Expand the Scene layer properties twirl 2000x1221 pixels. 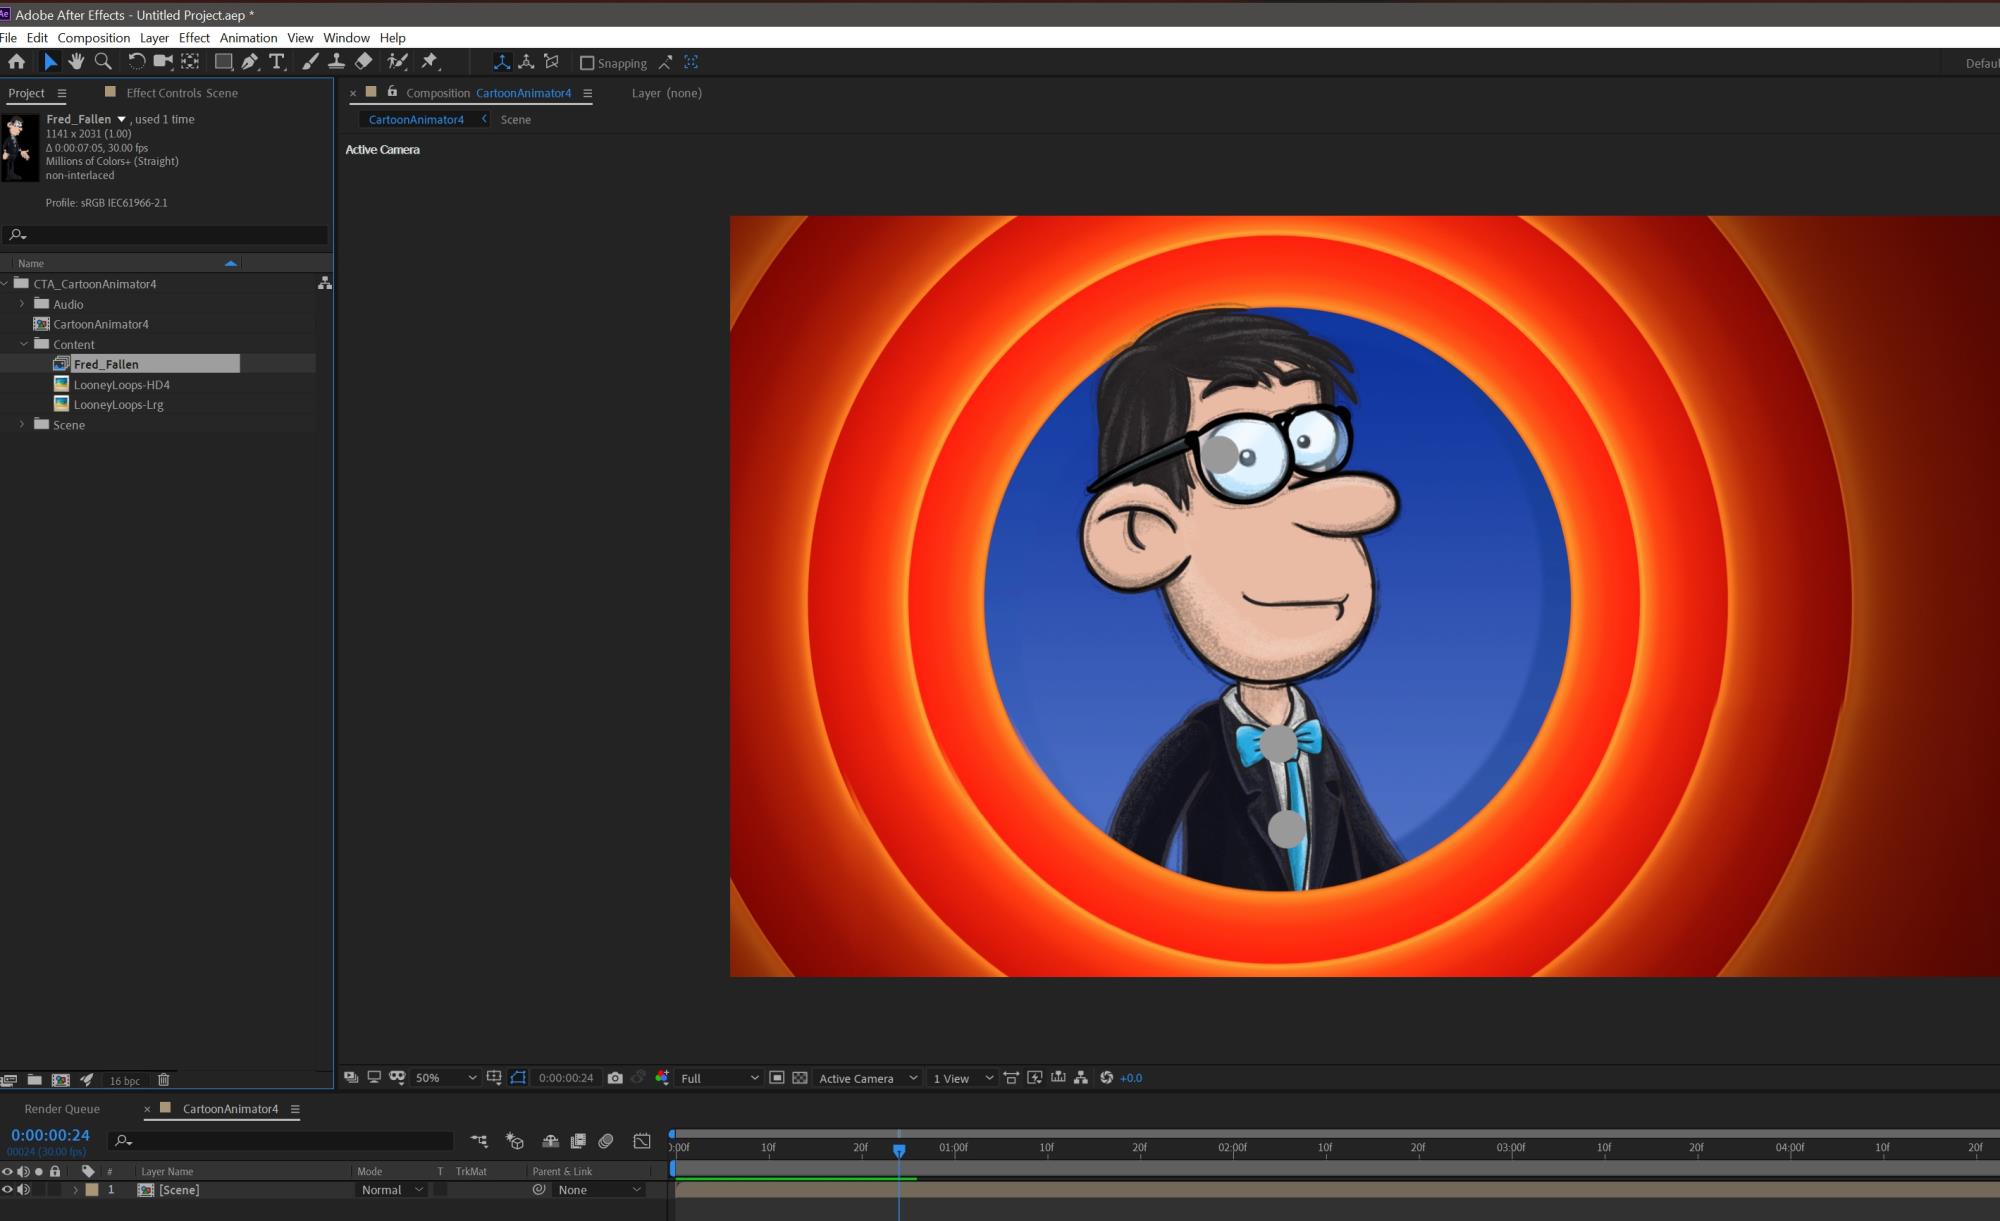pos(75,1190)
